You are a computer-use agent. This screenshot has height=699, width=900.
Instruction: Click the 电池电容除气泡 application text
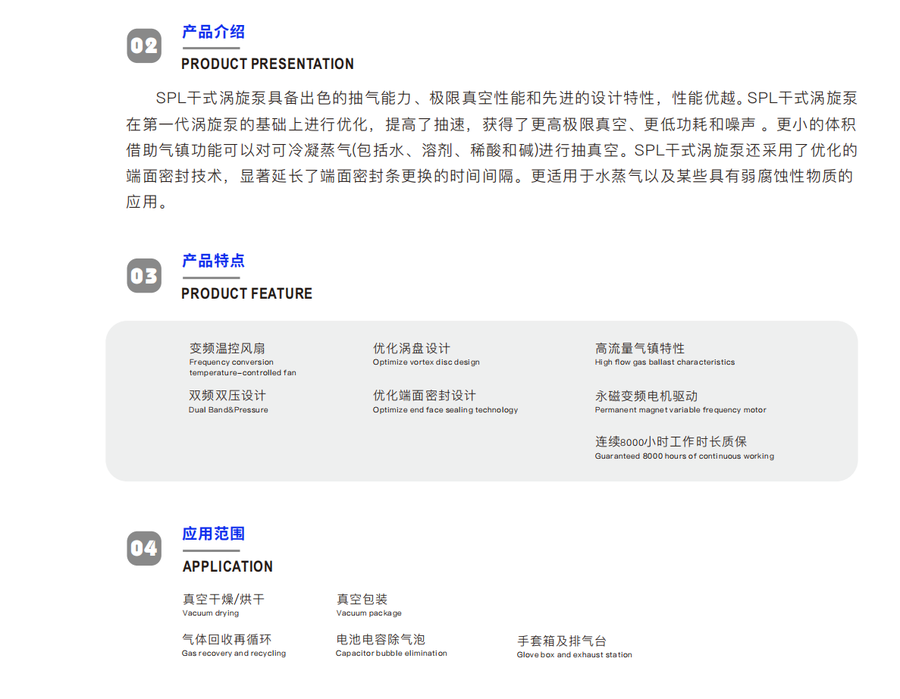381,639
